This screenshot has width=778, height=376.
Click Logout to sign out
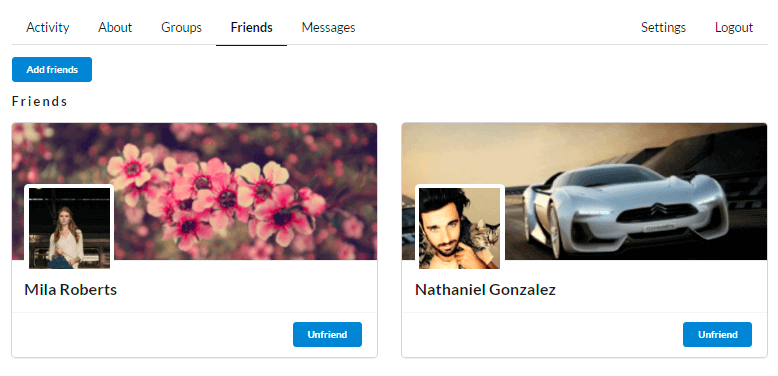(x=734, y=27)
